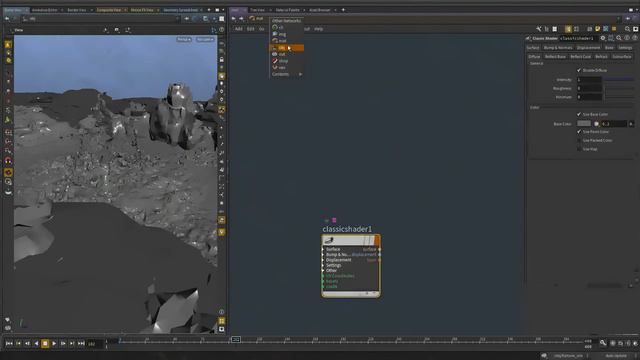Open the Displacement parameter tab

pyautogui.click(x=588, y=48)
